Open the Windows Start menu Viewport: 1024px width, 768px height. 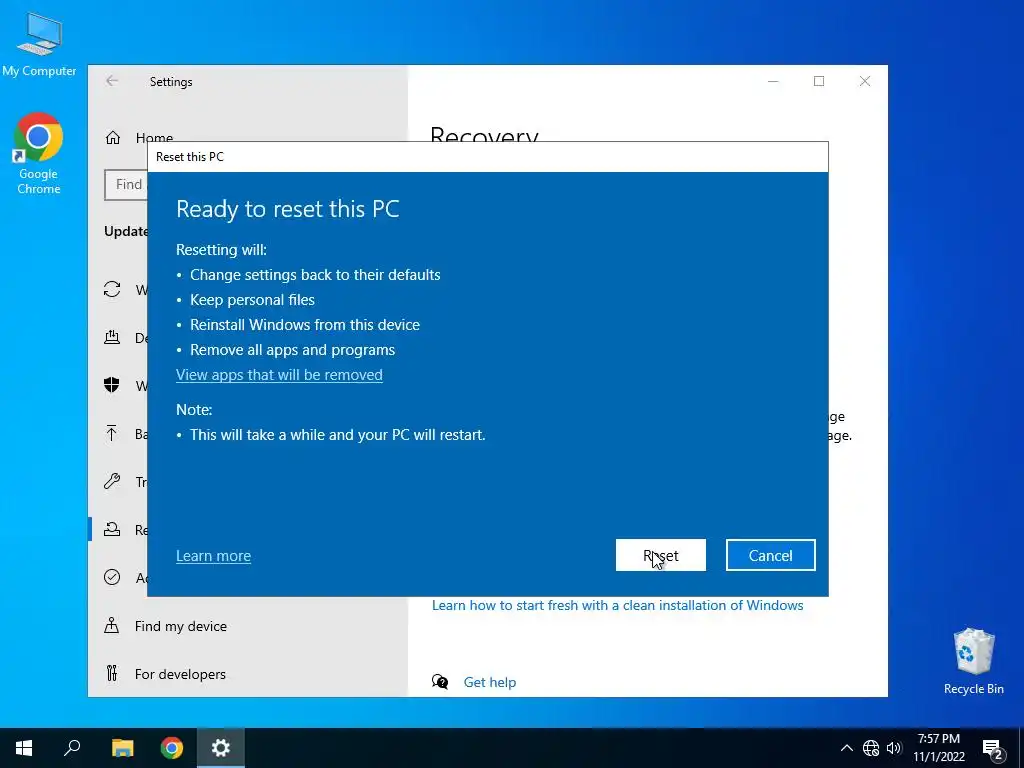[x=24, y=748]
